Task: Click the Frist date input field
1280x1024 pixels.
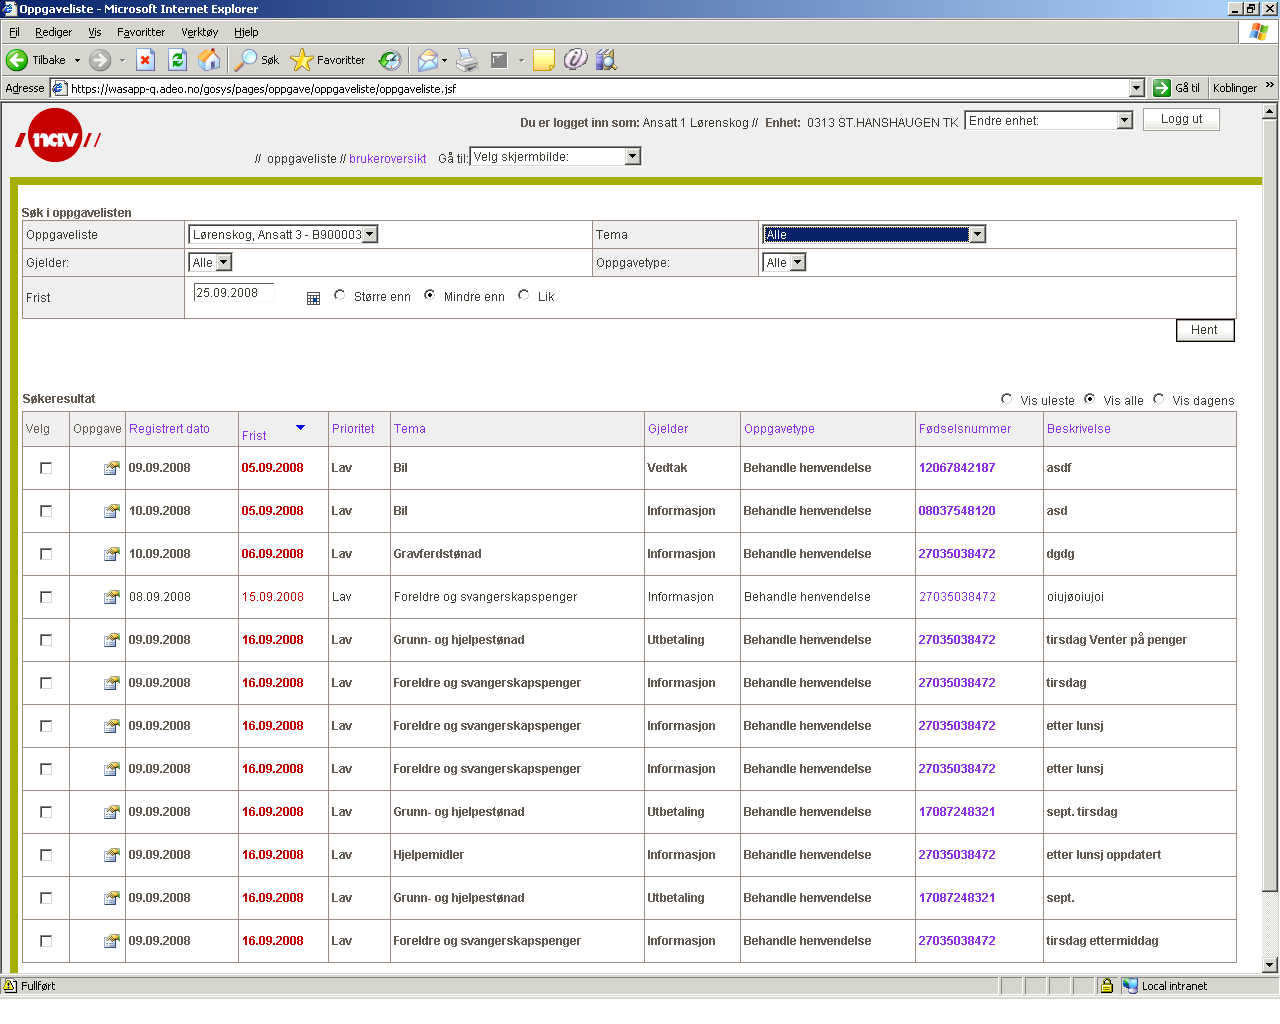Action: [233, 293]
